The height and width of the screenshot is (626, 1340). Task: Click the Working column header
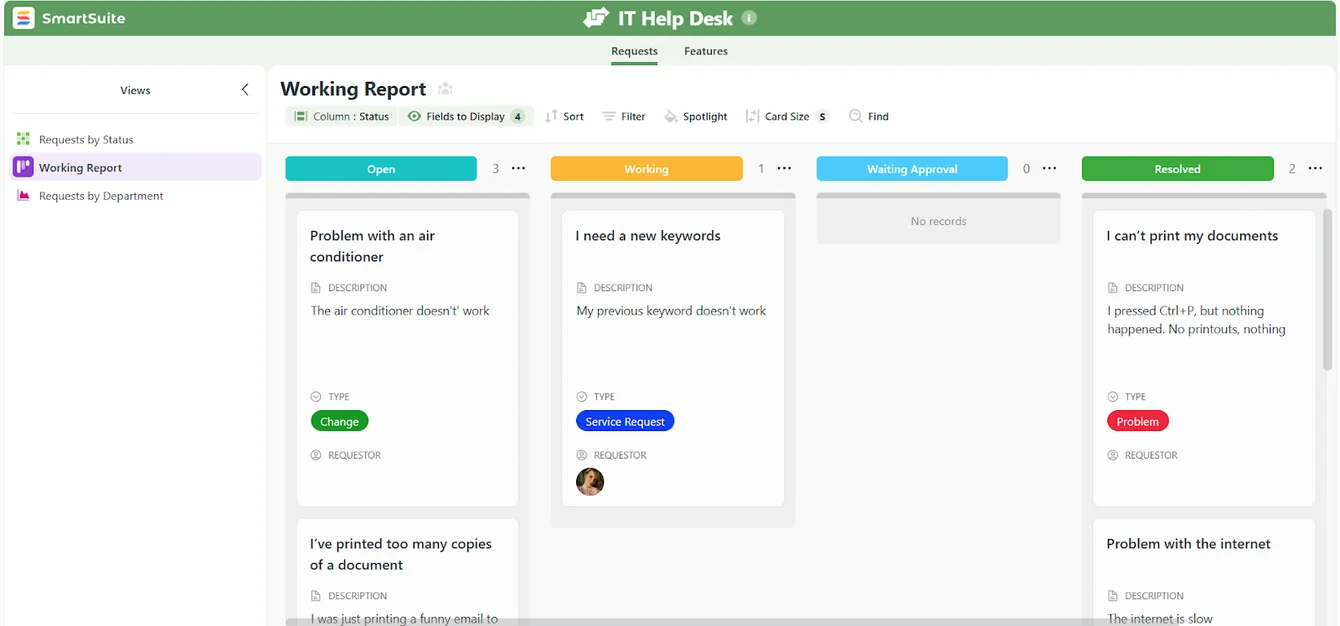tap(646, 169)
